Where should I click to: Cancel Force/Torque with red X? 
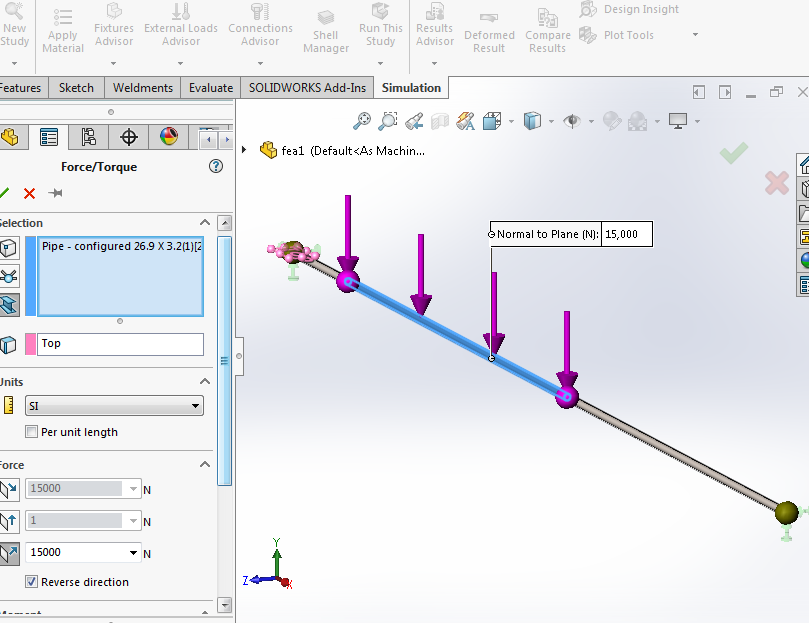(x=29, y=194)
